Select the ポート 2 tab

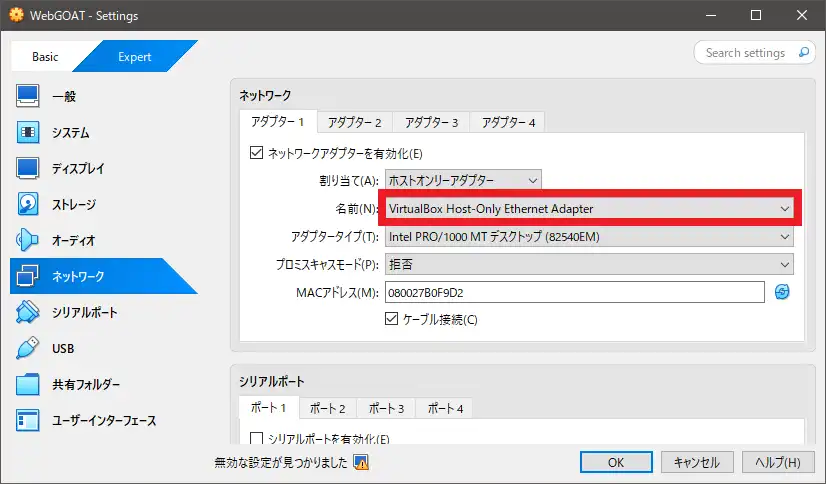pyautogui.click(x=328, y=408)
